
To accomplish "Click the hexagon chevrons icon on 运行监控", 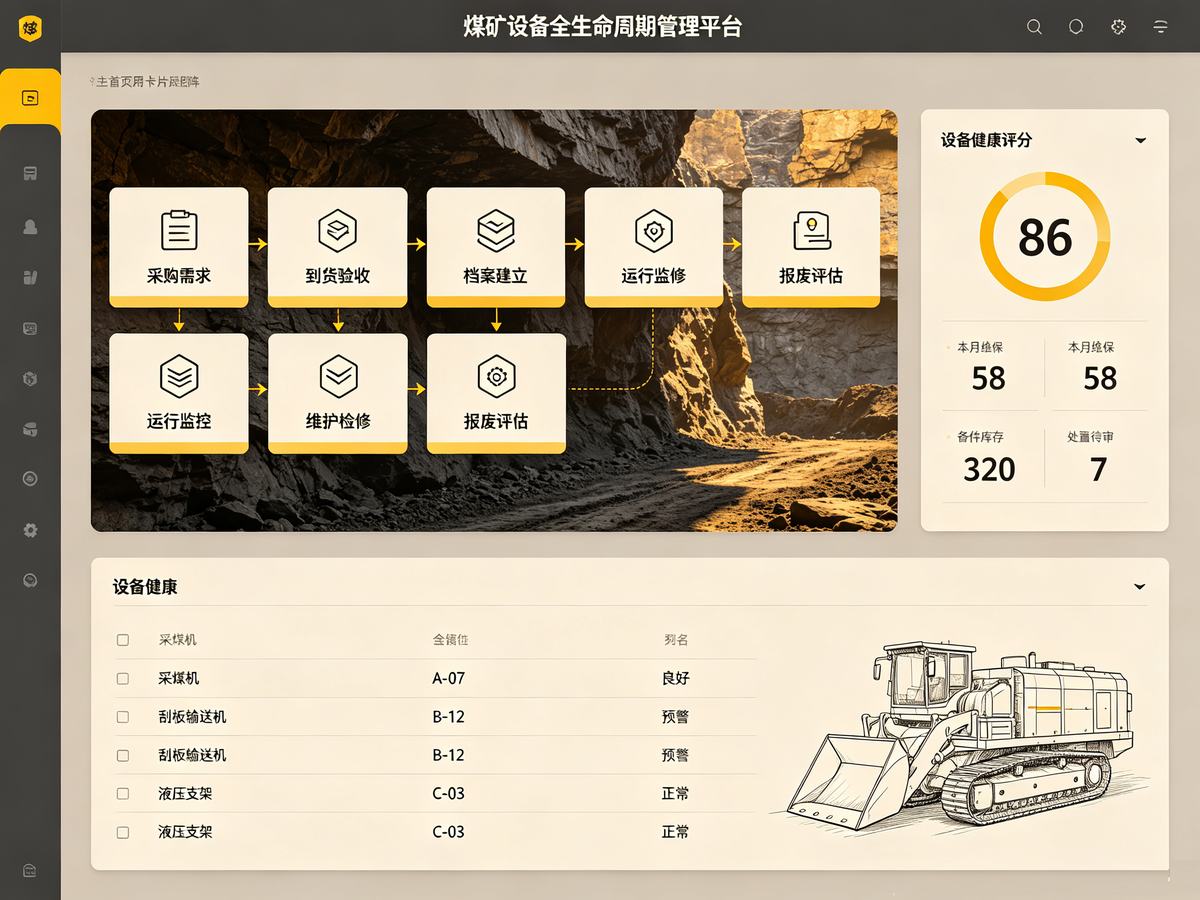I will pos(179,376).
